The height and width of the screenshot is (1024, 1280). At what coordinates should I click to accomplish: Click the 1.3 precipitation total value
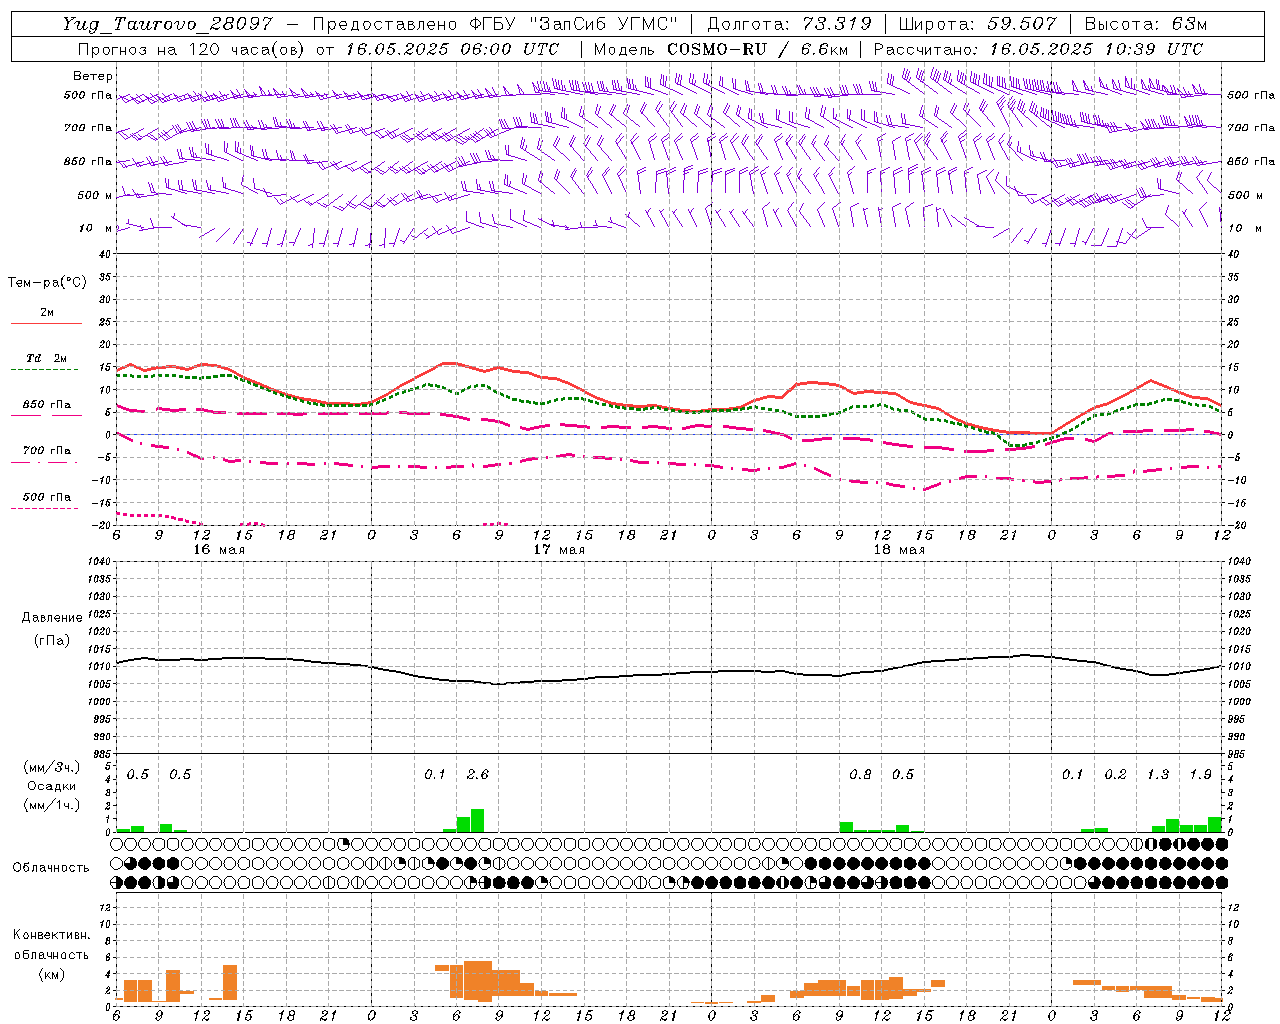tap(1158, 774)
